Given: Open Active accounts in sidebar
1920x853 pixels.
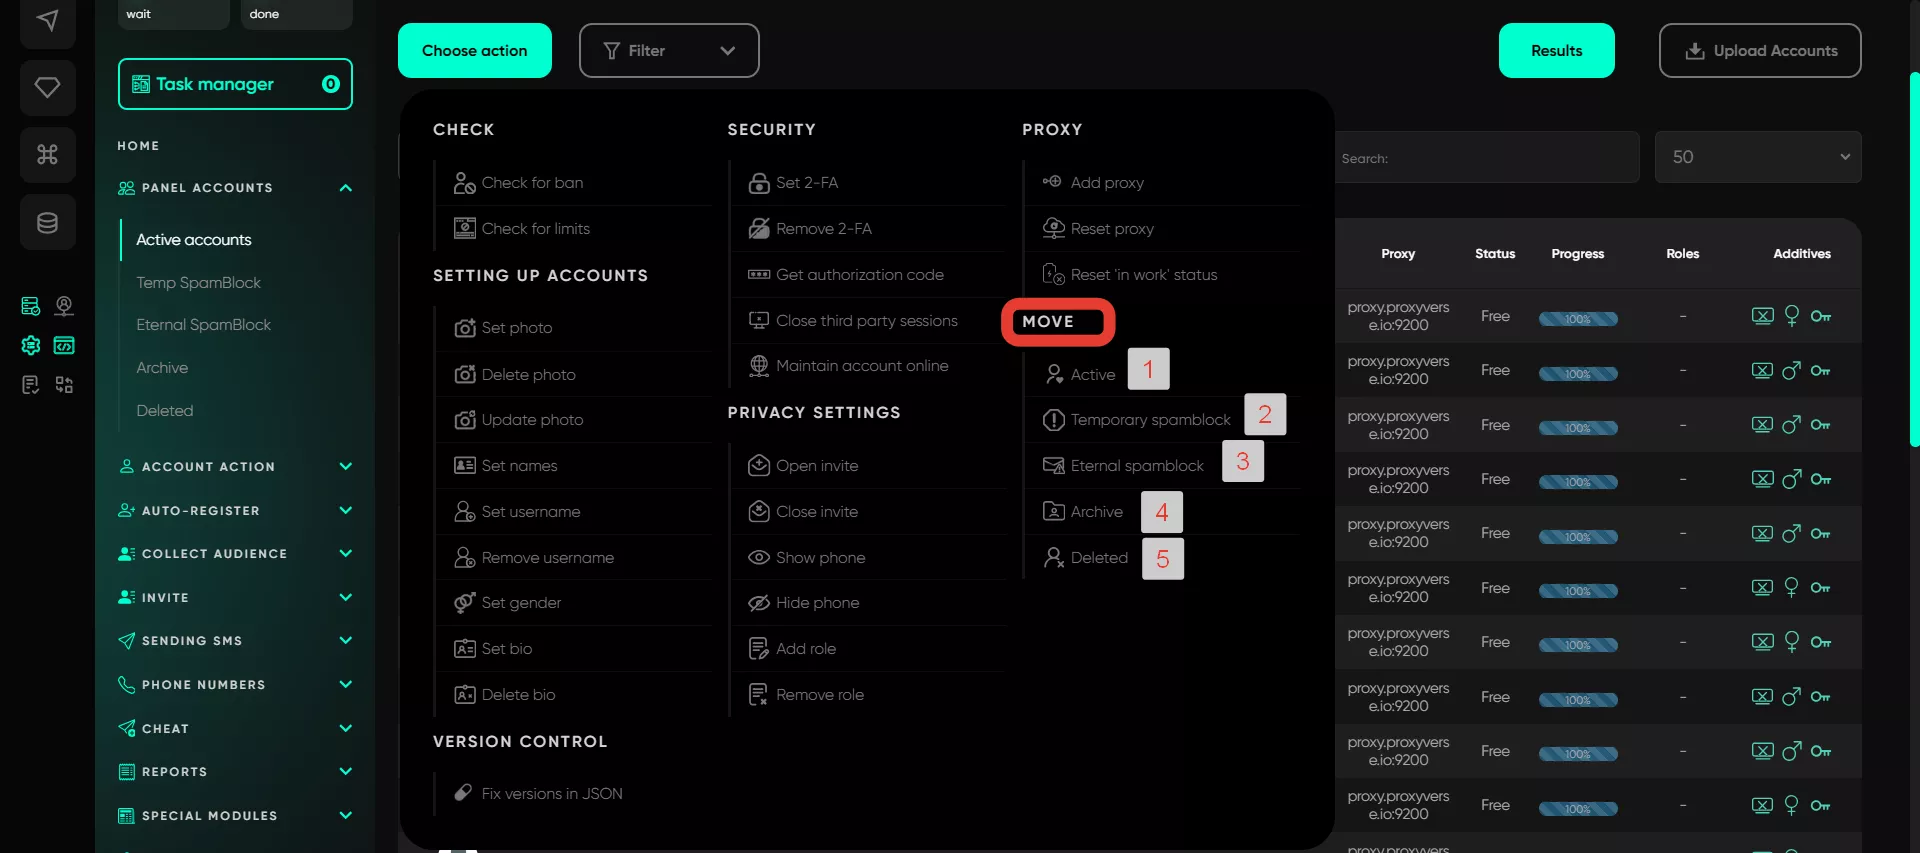Looking at the screenshot, I should pyautogui.click(x=194, y=240).
